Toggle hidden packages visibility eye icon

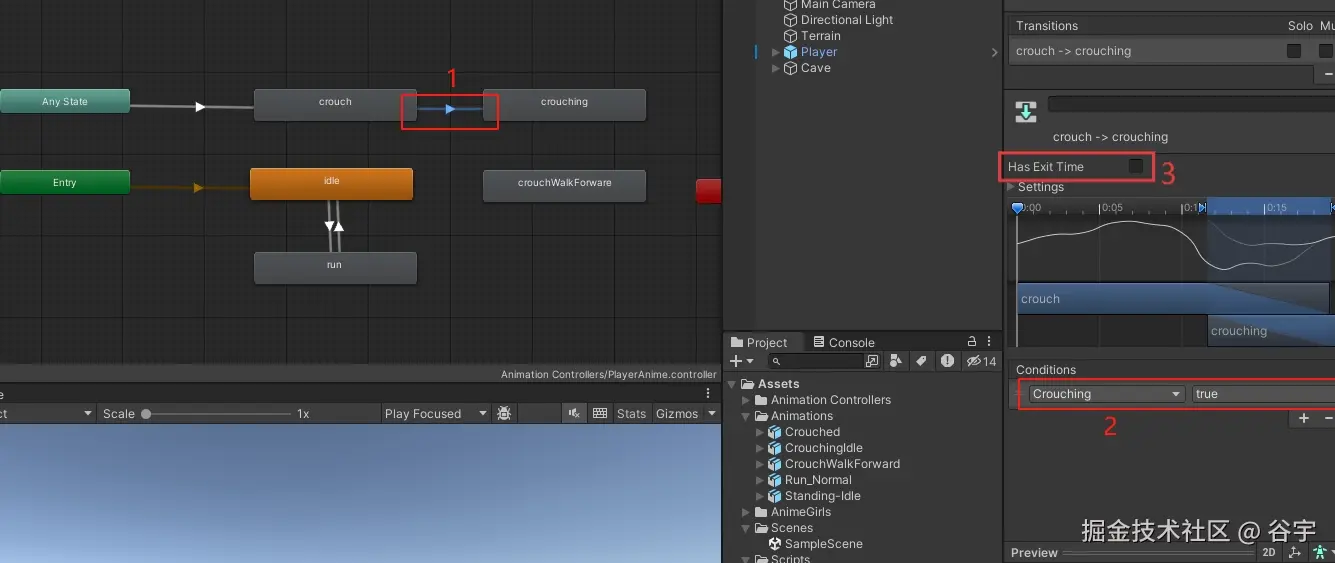pyautogui.click(x=981, y=361)
